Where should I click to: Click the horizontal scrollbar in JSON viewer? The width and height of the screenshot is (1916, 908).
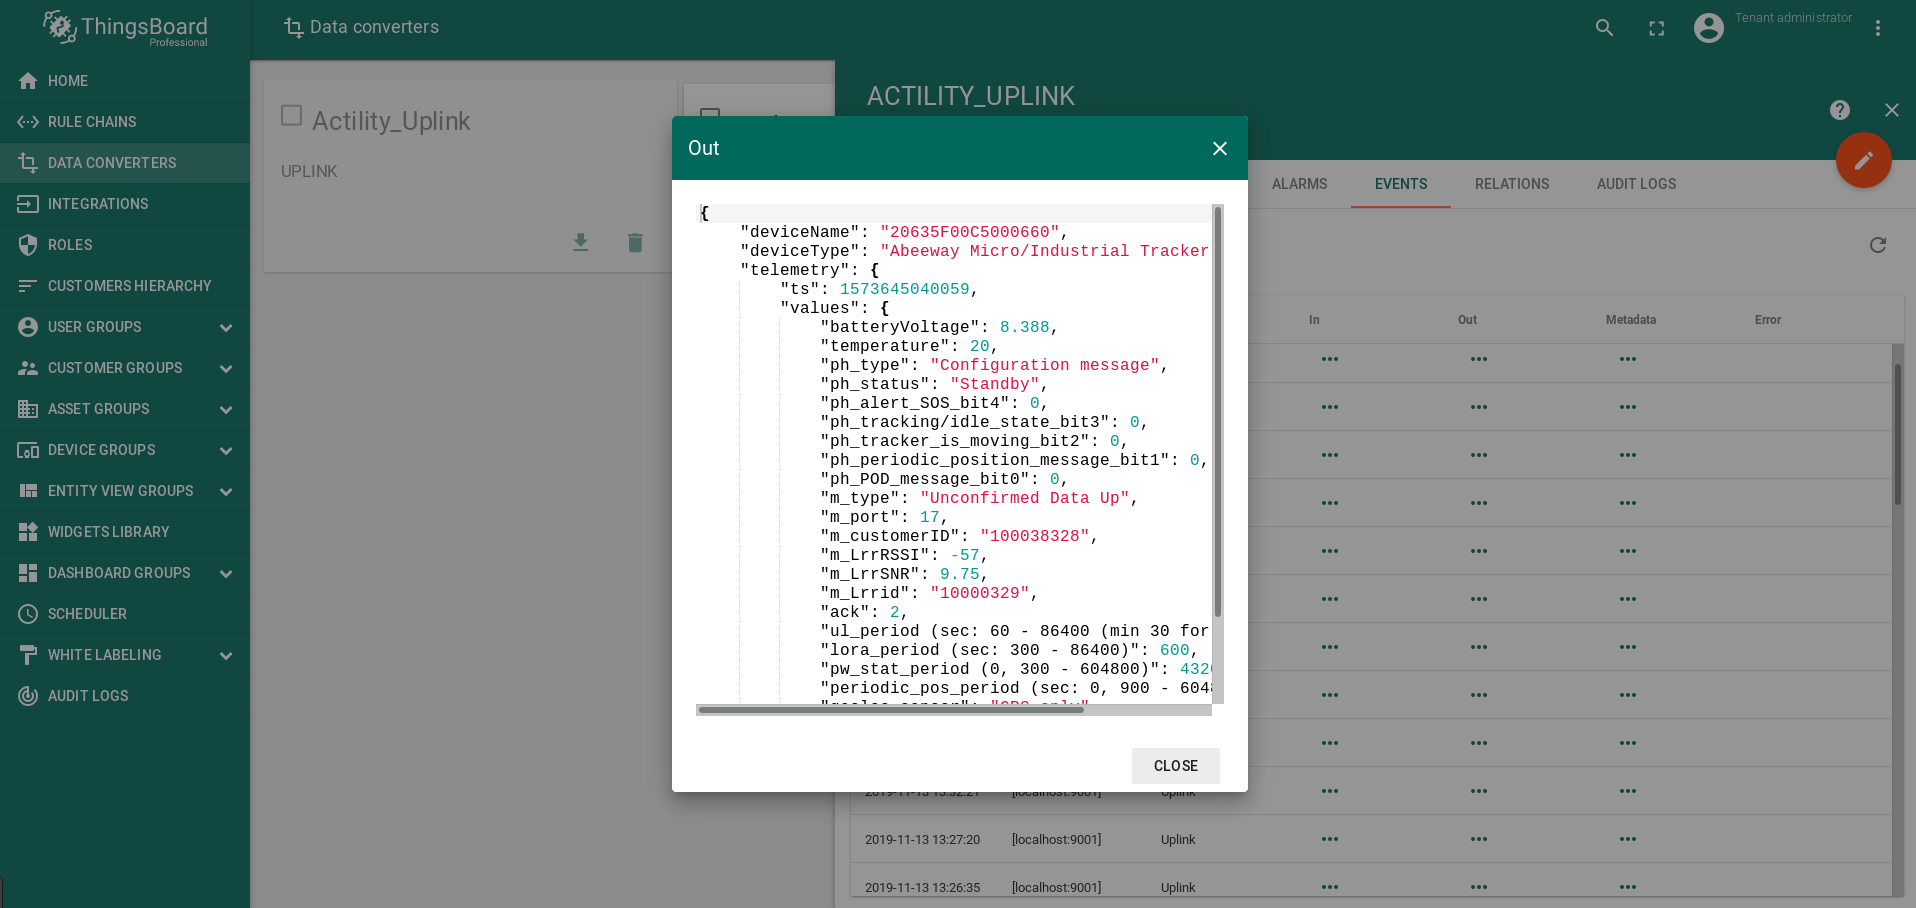click(891, 710)
